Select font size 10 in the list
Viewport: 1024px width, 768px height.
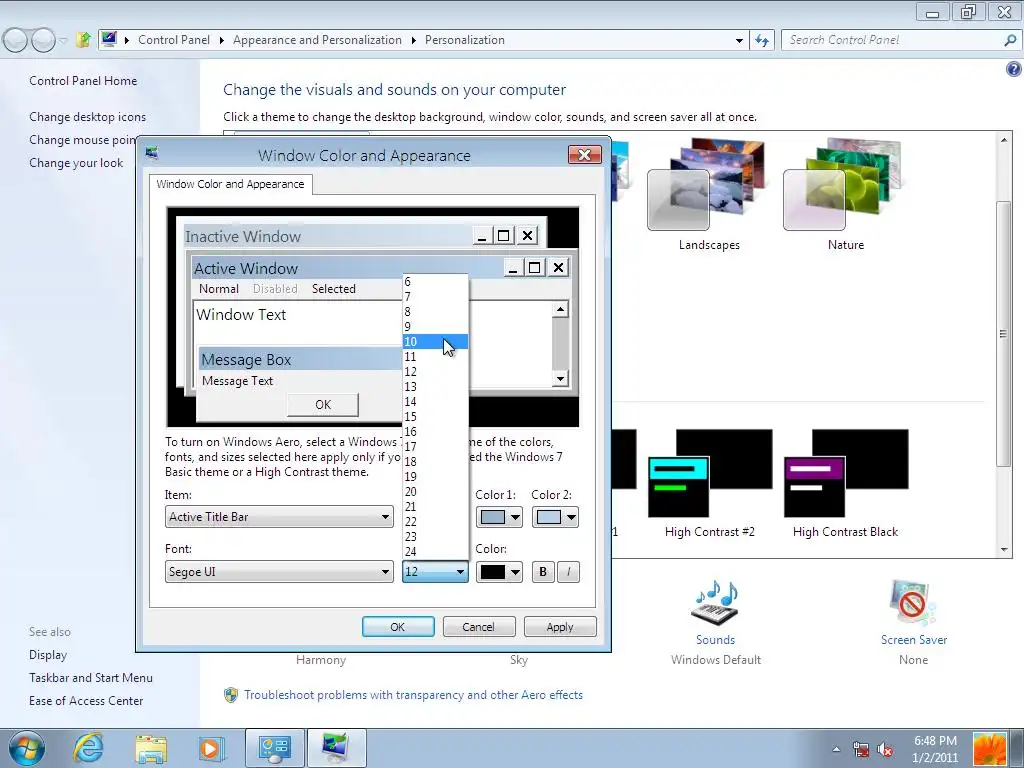tap(435, 342)
